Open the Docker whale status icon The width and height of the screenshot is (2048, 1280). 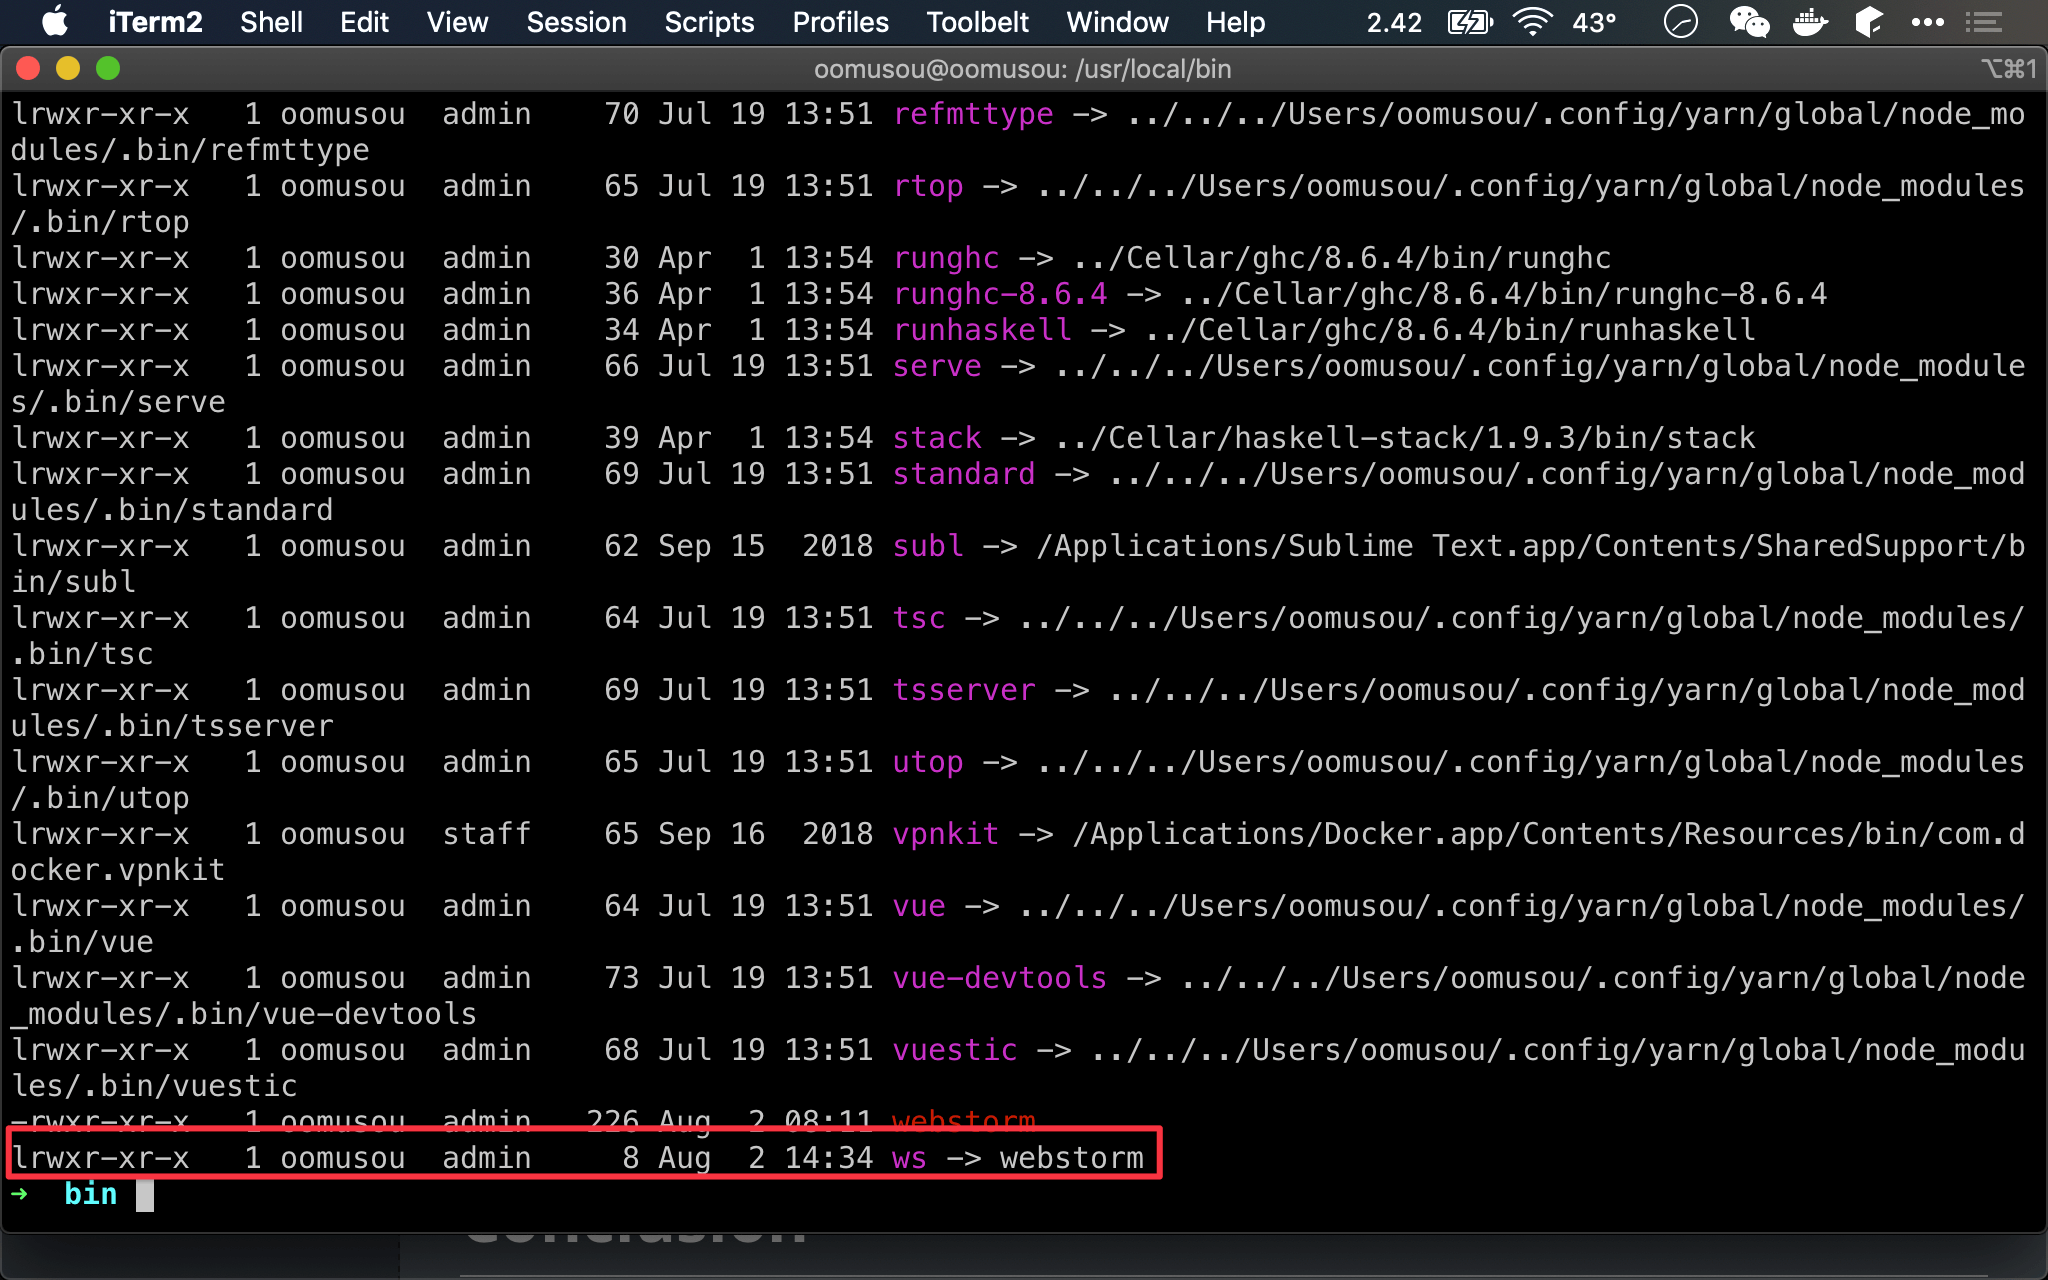click(1809, 22)
